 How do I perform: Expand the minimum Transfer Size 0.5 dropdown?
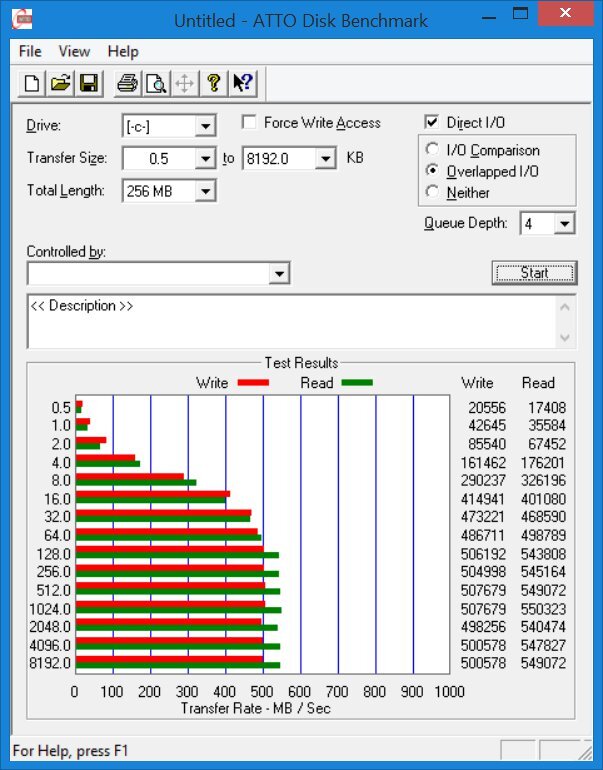pyautogui.click(x=205, y=158)
